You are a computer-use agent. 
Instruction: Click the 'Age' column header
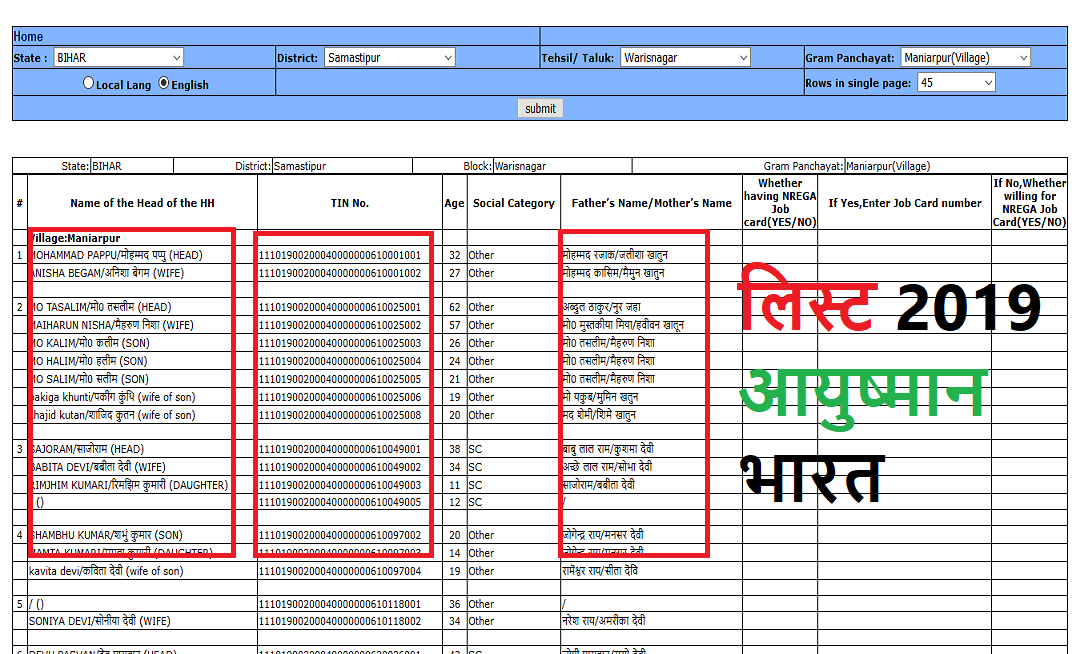[x=454, y=203]
